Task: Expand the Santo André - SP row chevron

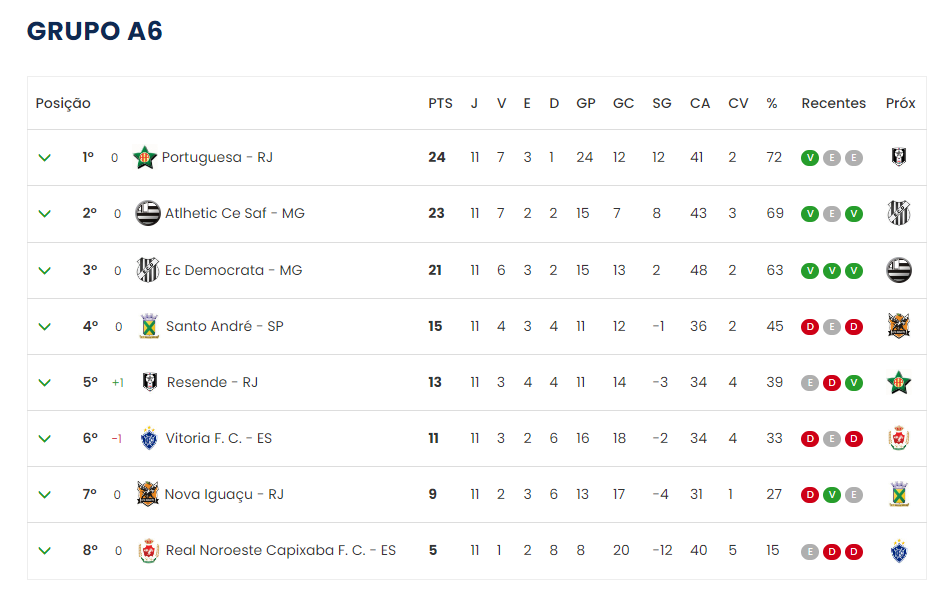Action: pos(44,326)
